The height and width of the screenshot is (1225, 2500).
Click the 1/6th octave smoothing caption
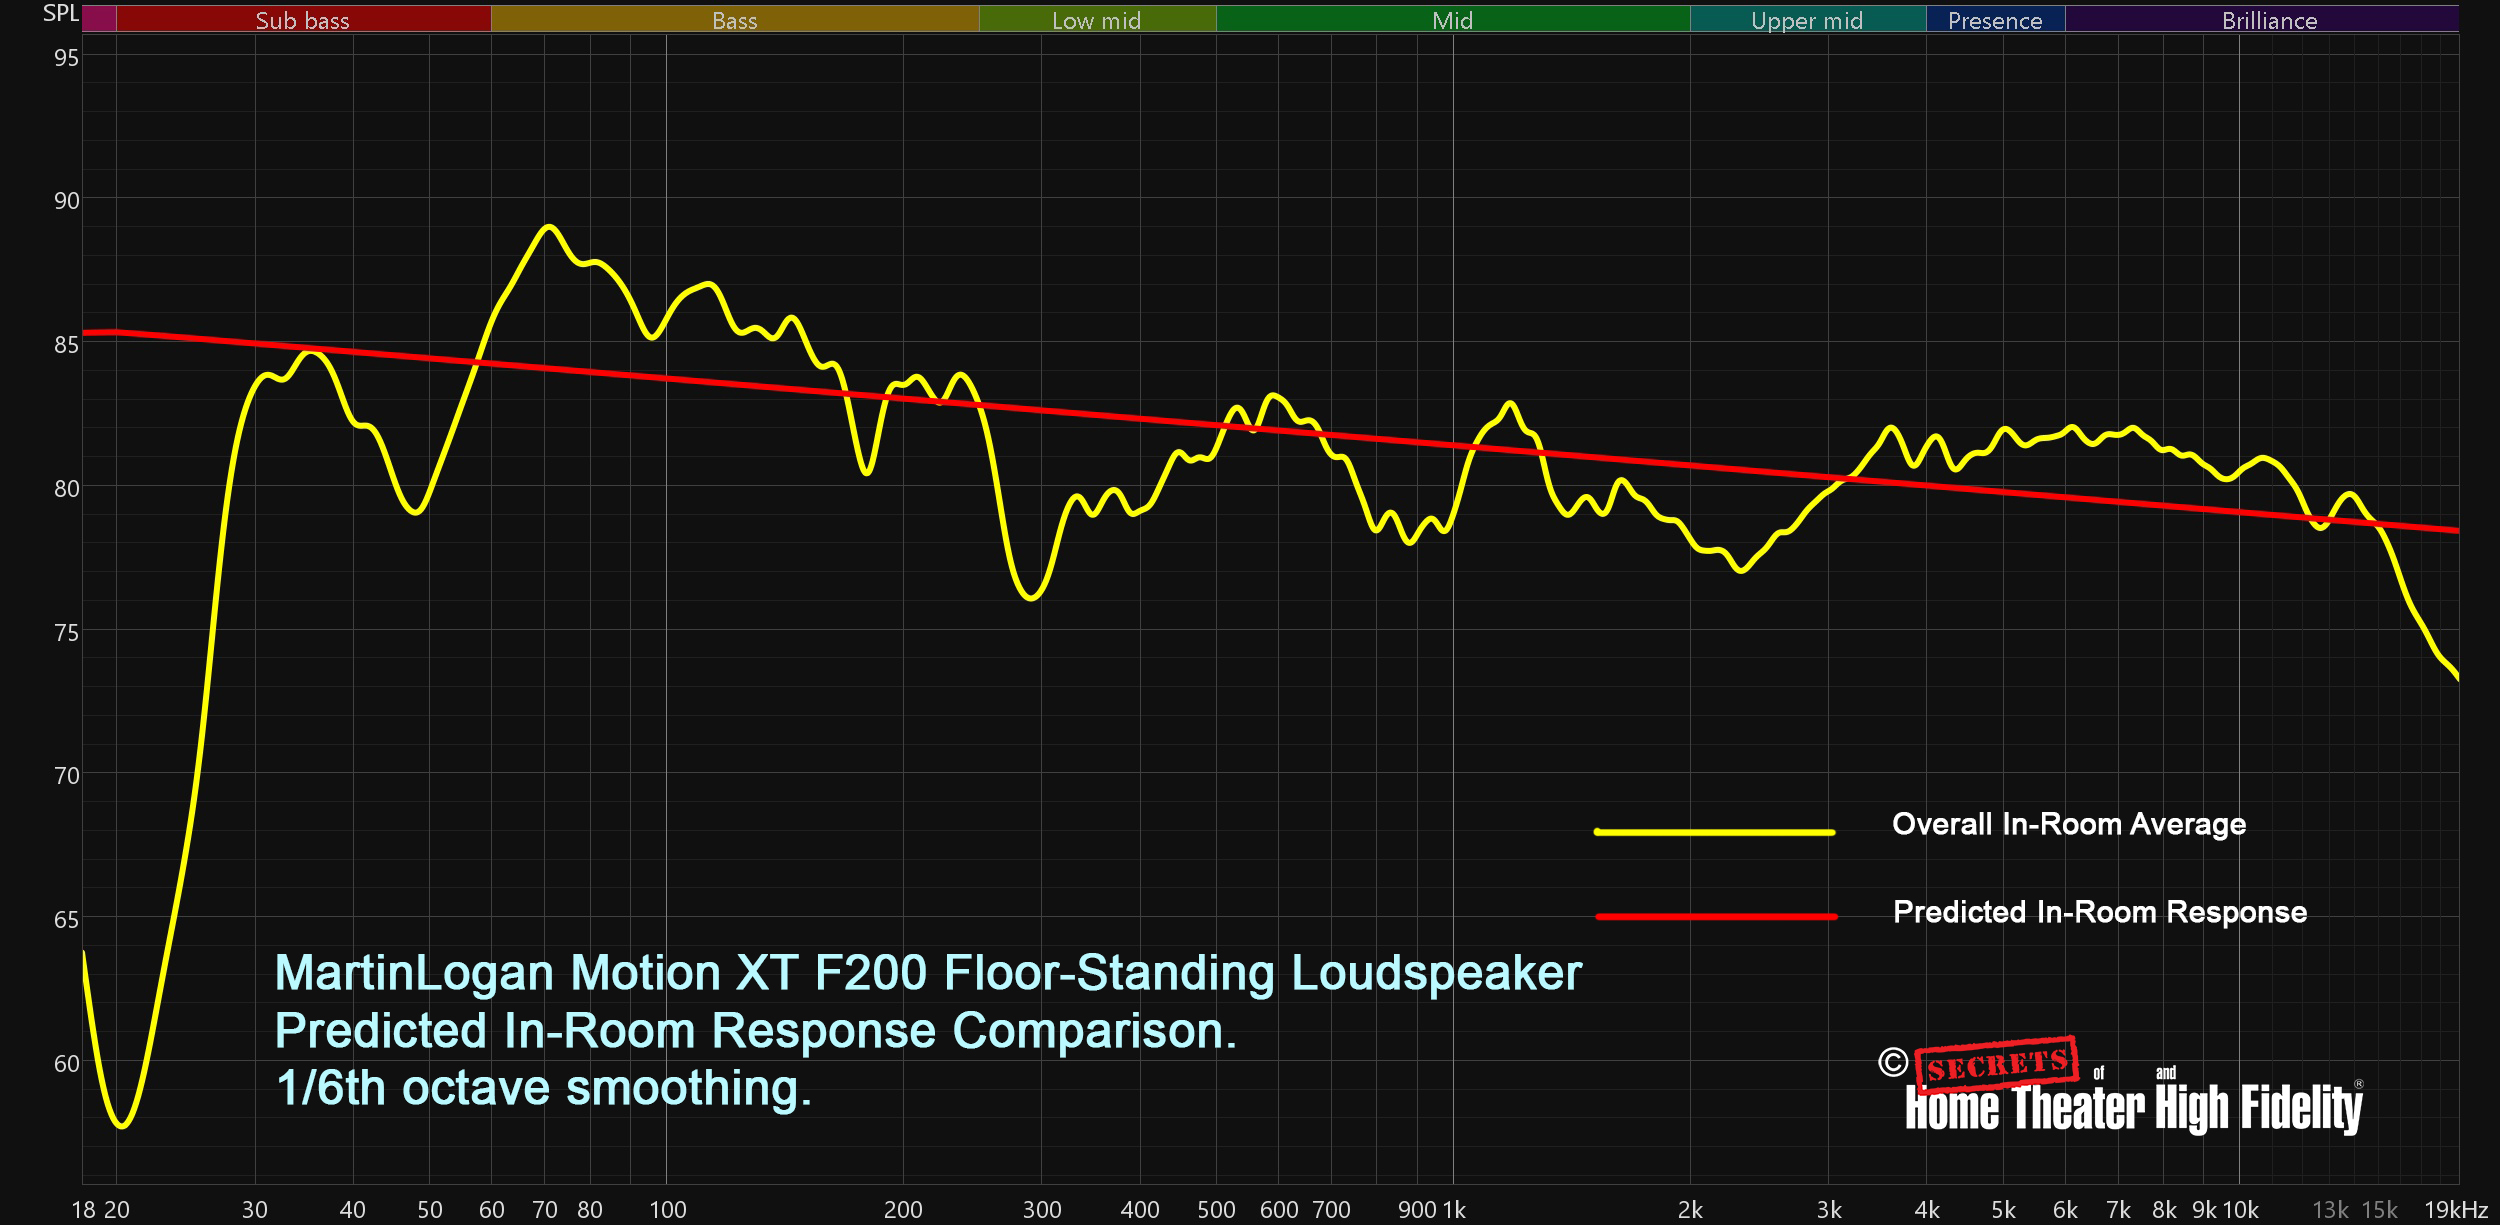543,1088
